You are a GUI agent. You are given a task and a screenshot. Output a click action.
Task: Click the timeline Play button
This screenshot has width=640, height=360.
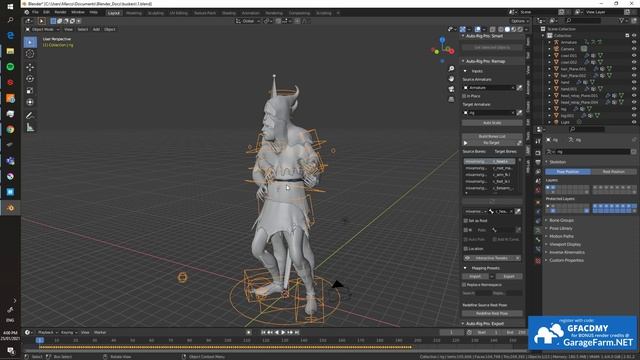283,332
